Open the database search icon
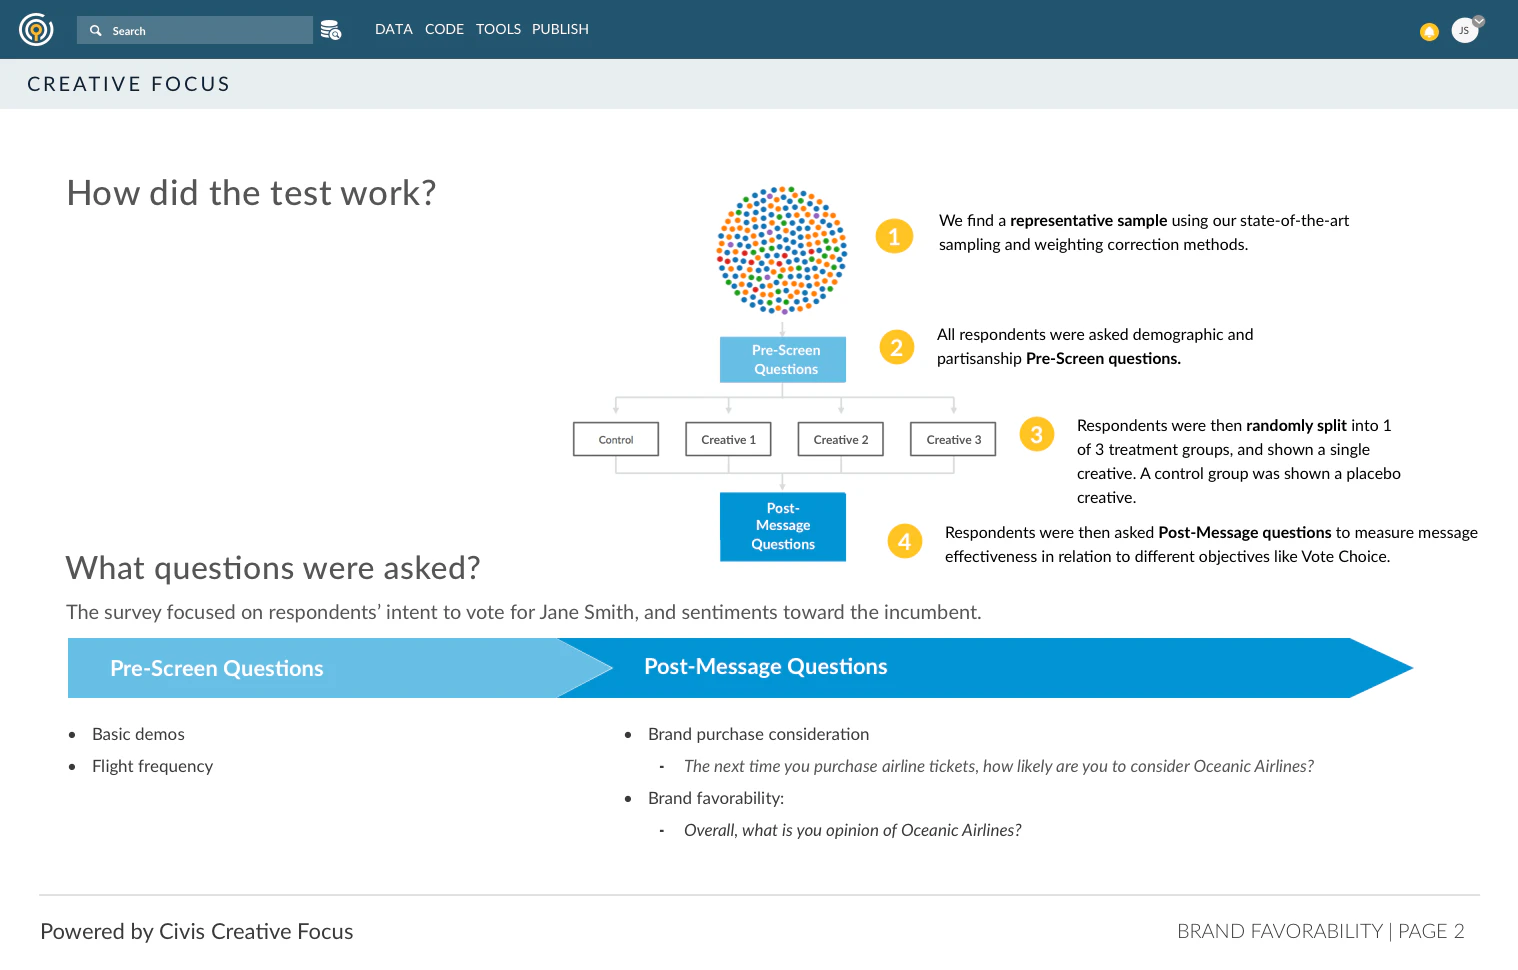Viewport: 1518px width, 970px height. coord(330,30)
